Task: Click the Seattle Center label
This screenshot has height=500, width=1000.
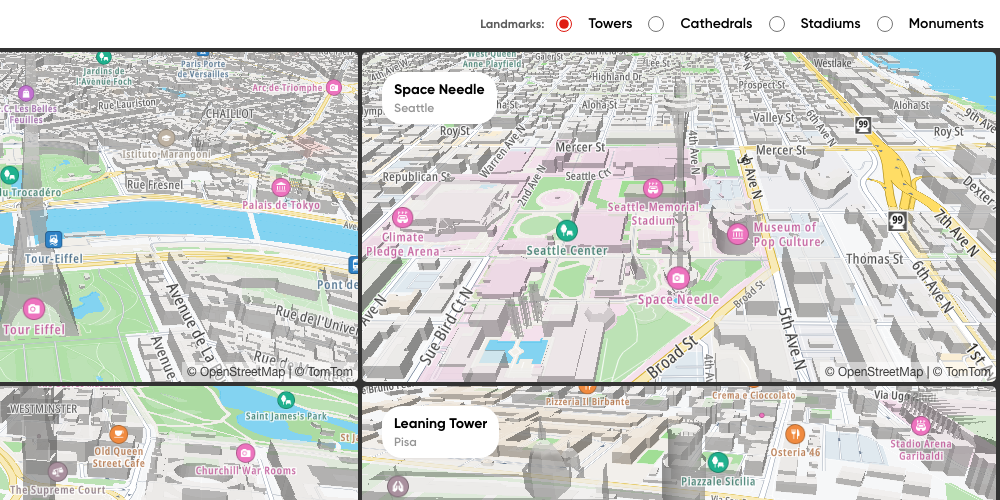Action: coord(567,251)
